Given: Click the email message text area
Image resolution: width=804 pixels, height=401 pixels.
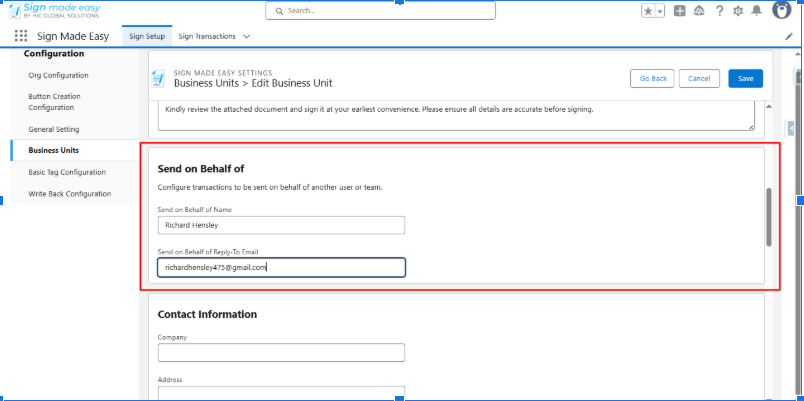Looking at the screenshot, I should tap(456, 116).
